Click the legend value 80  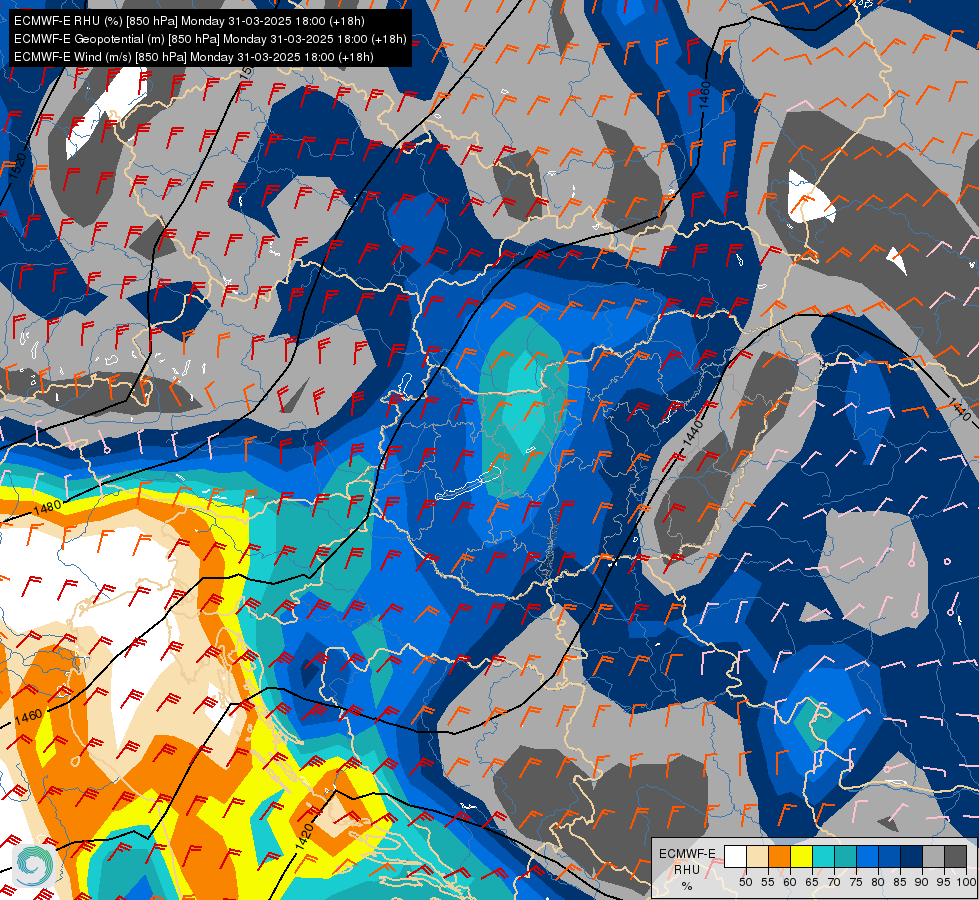pos(878,883)
